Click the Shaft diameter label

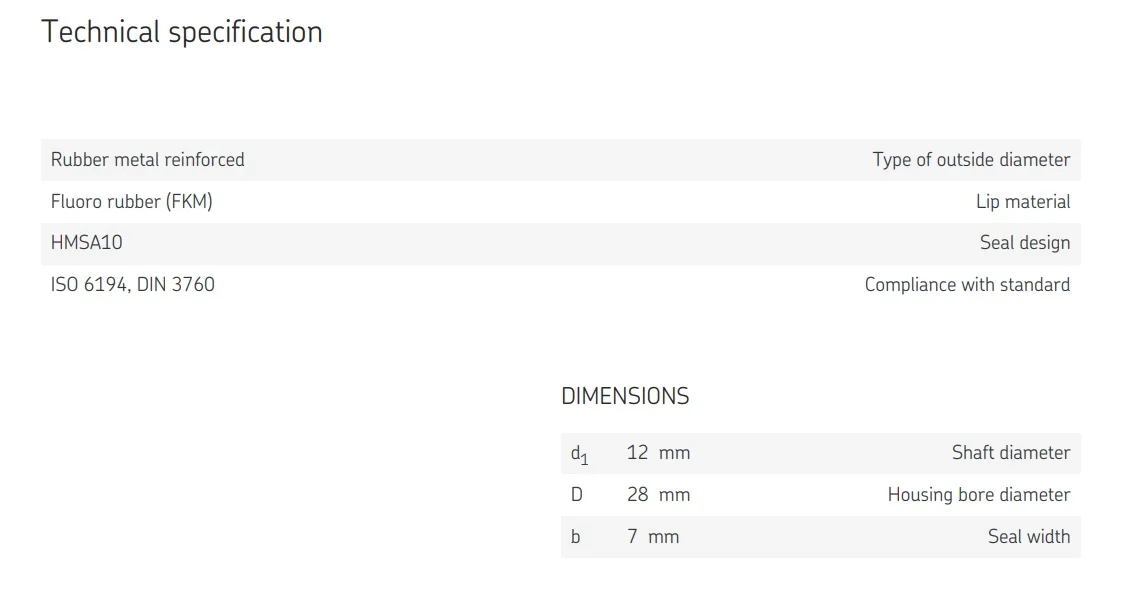pos(1010,453)
